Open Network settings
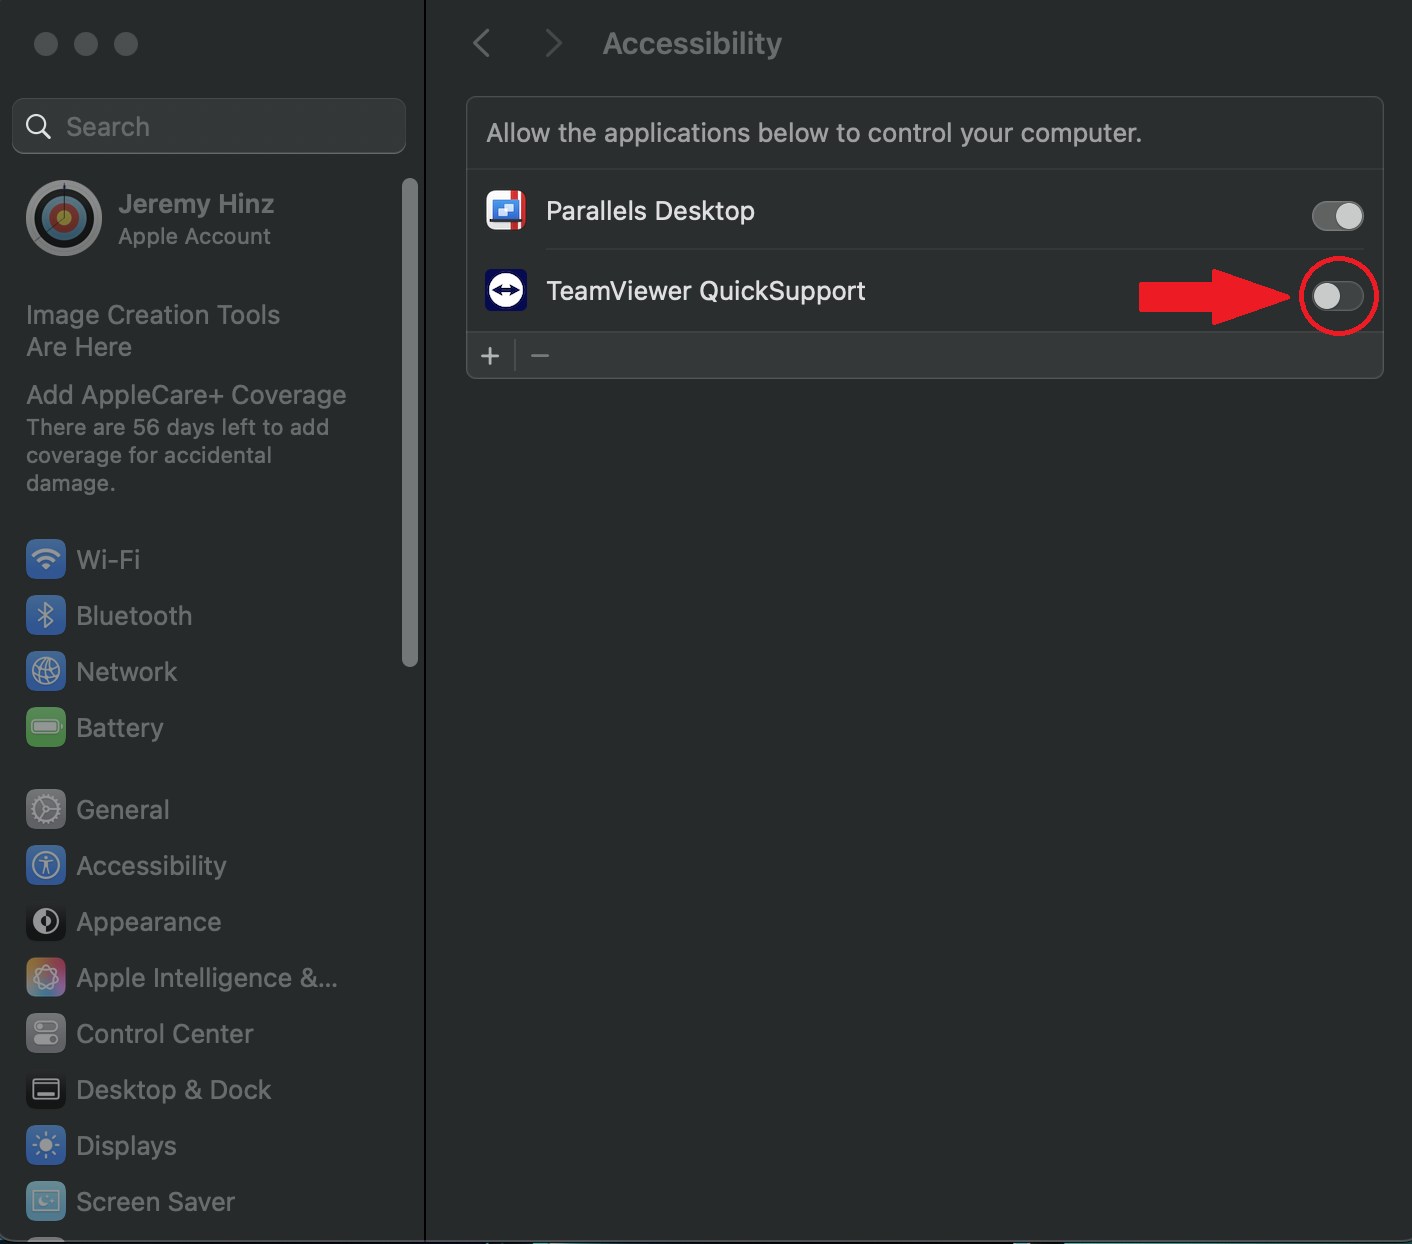The width and height of the screenshot is (1412, 1244). coord(46,671)
